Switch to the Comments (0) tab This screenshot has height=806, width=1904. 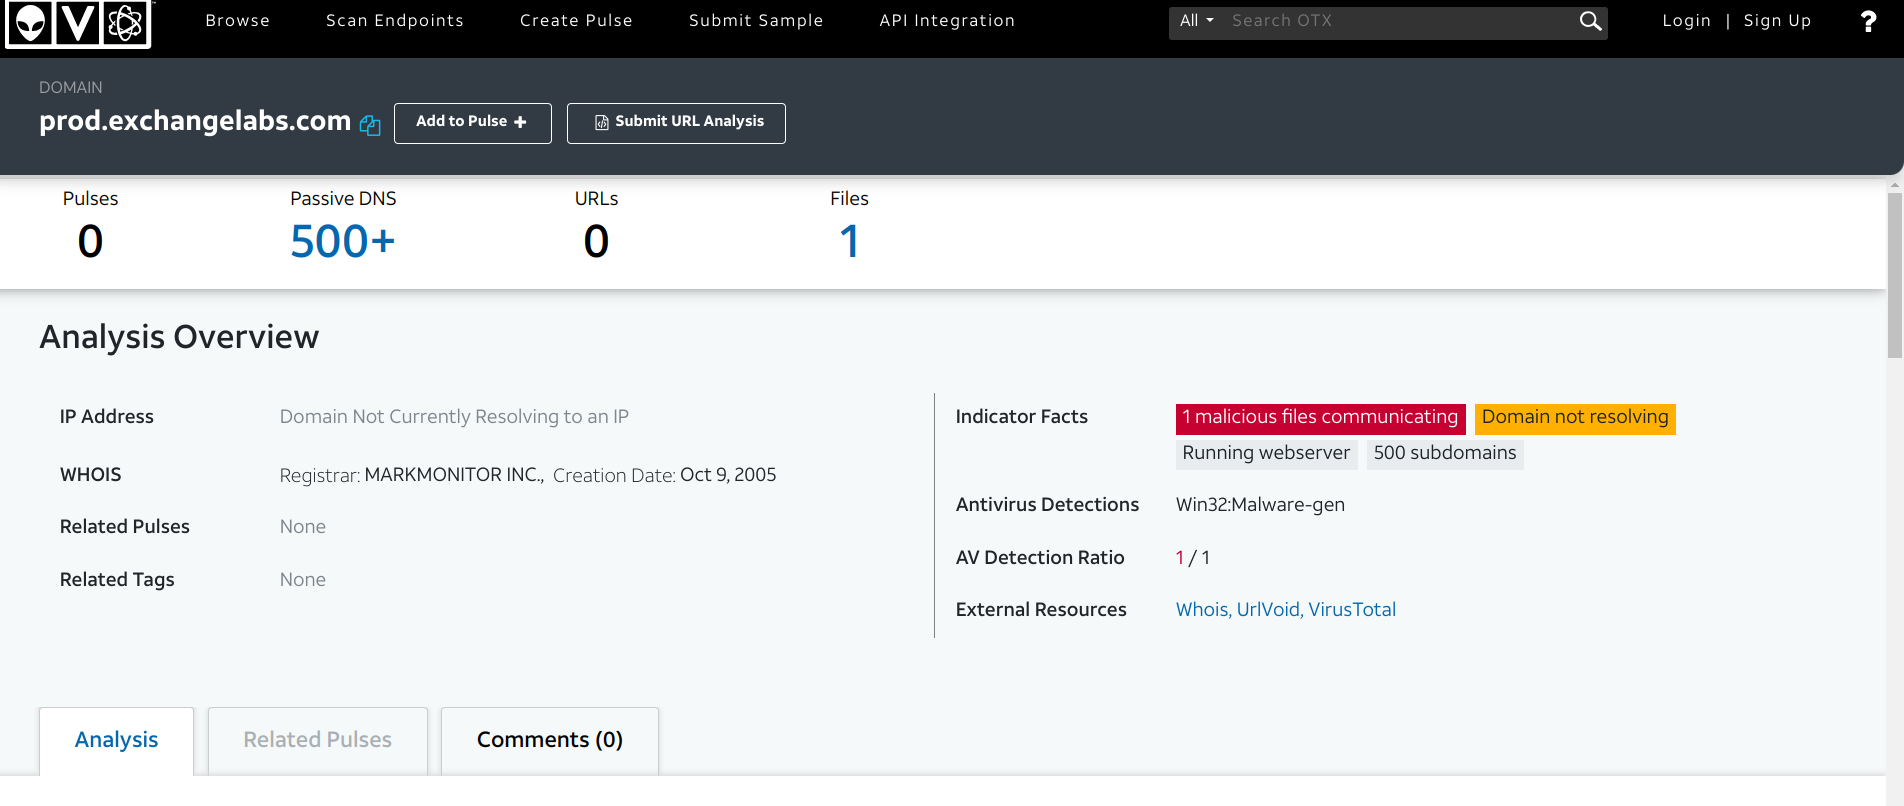[549, 740]
